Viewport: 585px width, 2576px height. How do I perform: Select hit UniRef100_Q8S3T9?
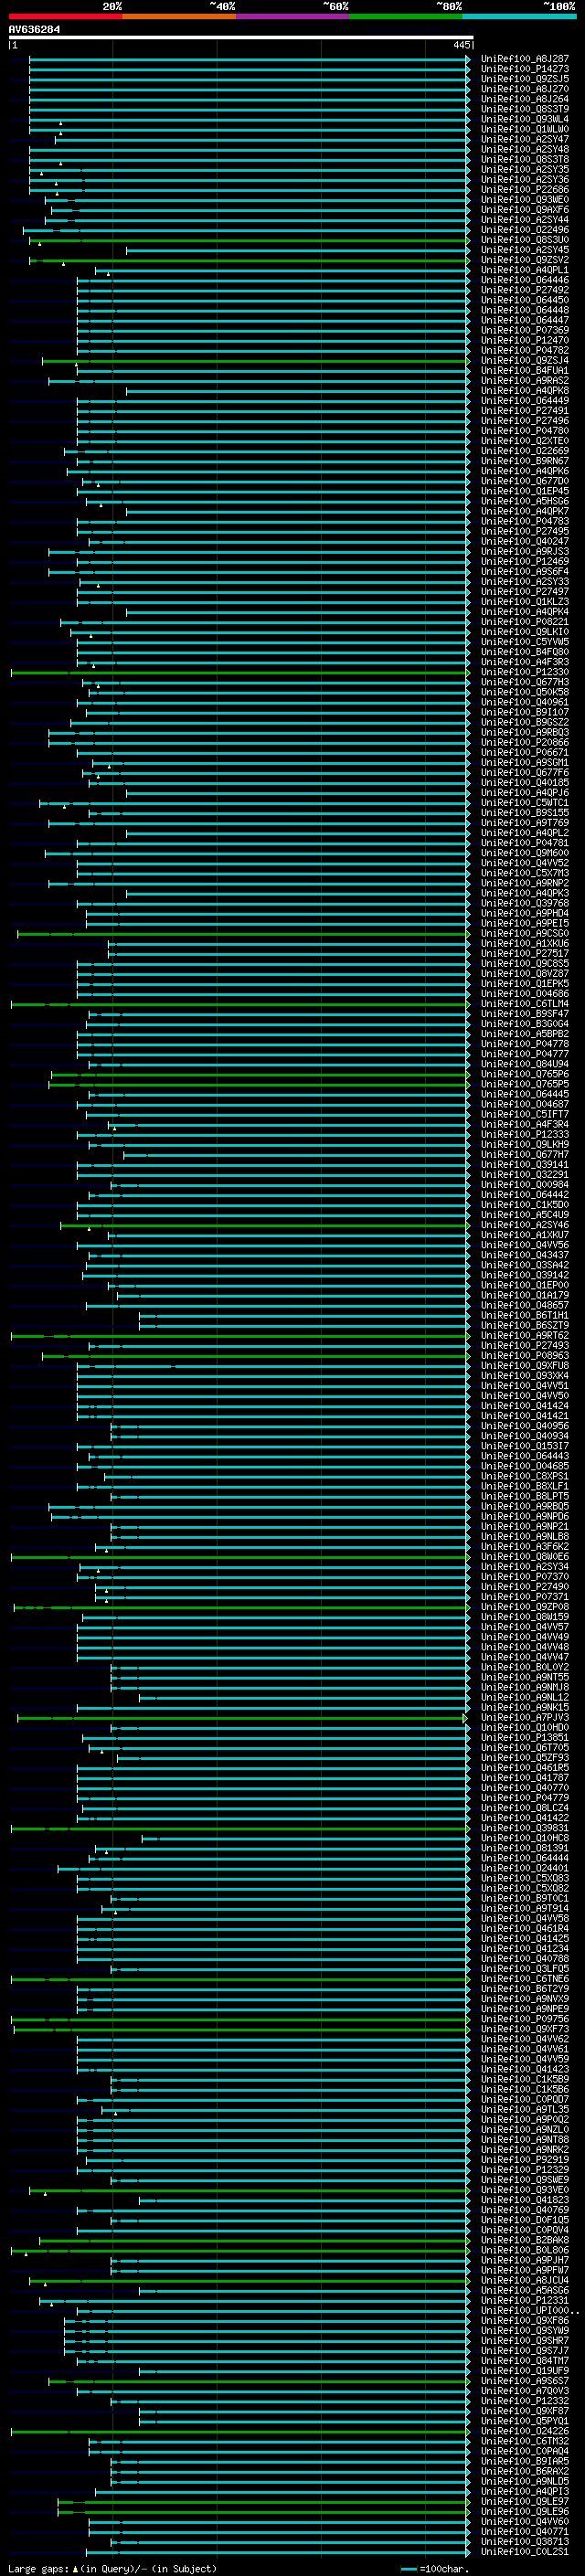tap(525, 109)
